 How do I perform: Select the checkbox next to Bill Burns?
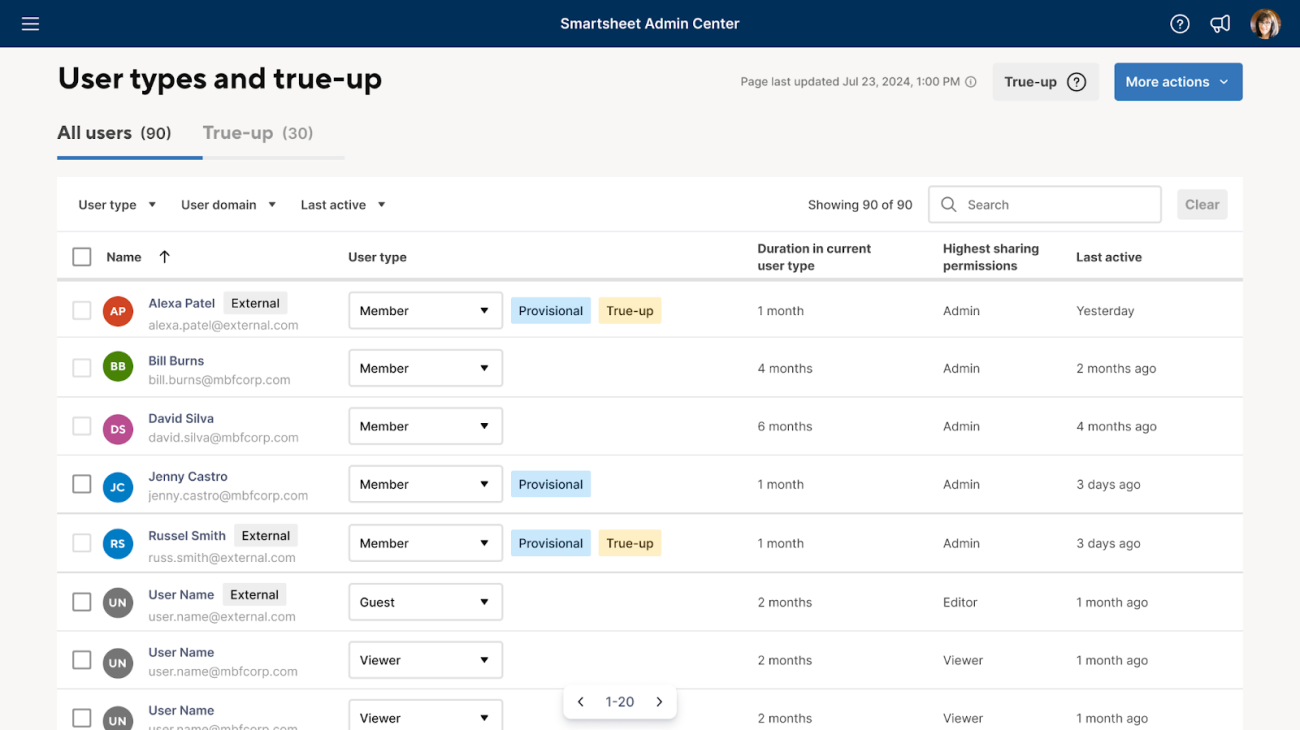[x=81, y=367]
